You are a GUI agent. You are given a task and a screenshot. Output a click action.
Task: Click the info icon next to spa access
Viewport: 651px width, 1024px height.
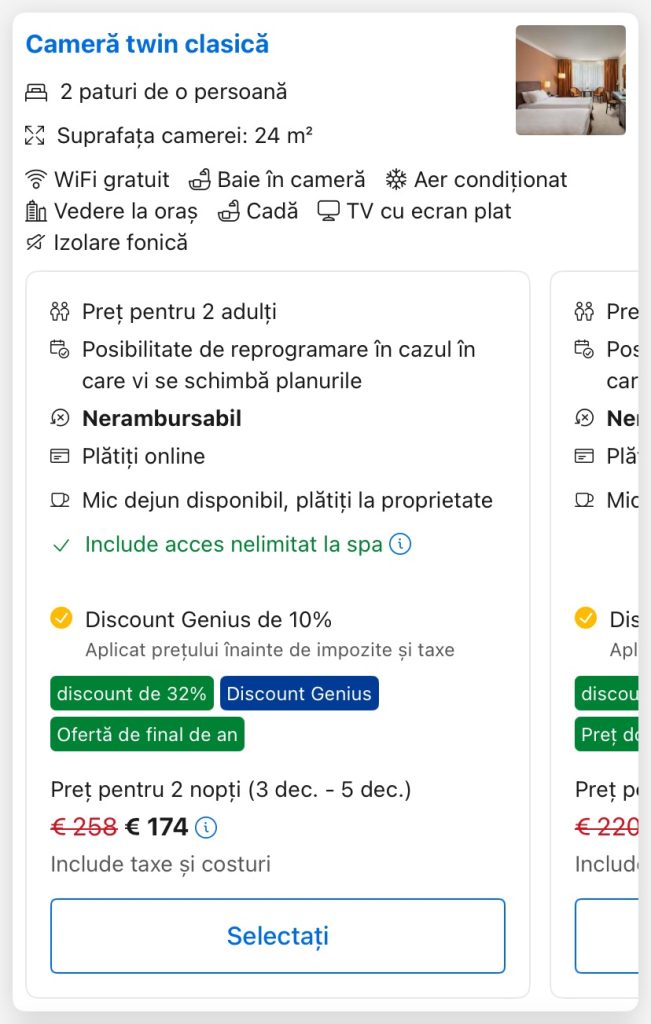click(400, 544)
